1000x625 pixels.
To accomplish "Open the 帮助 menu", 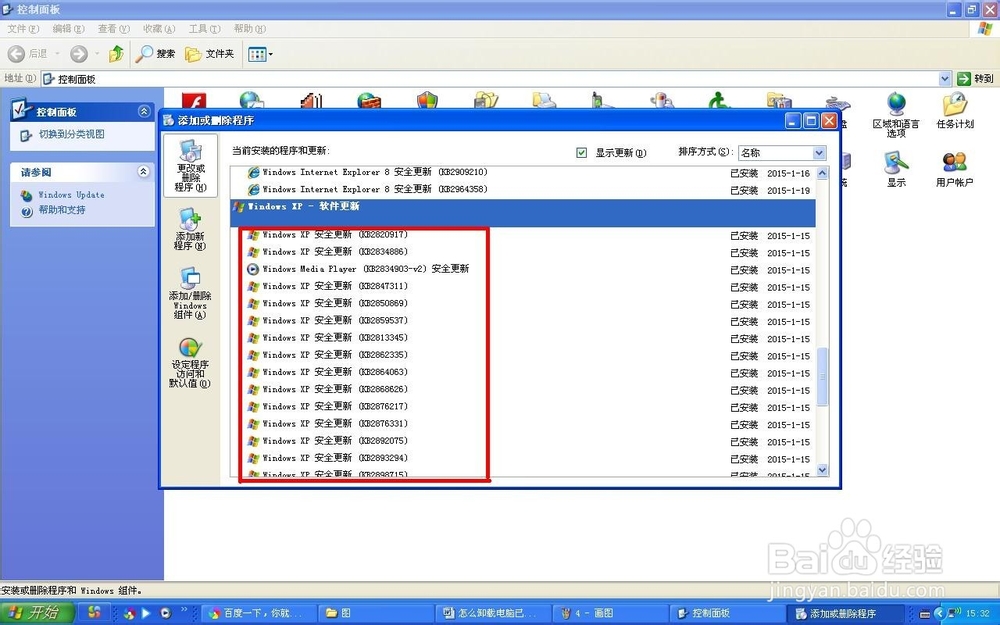I will pos(249,29).
